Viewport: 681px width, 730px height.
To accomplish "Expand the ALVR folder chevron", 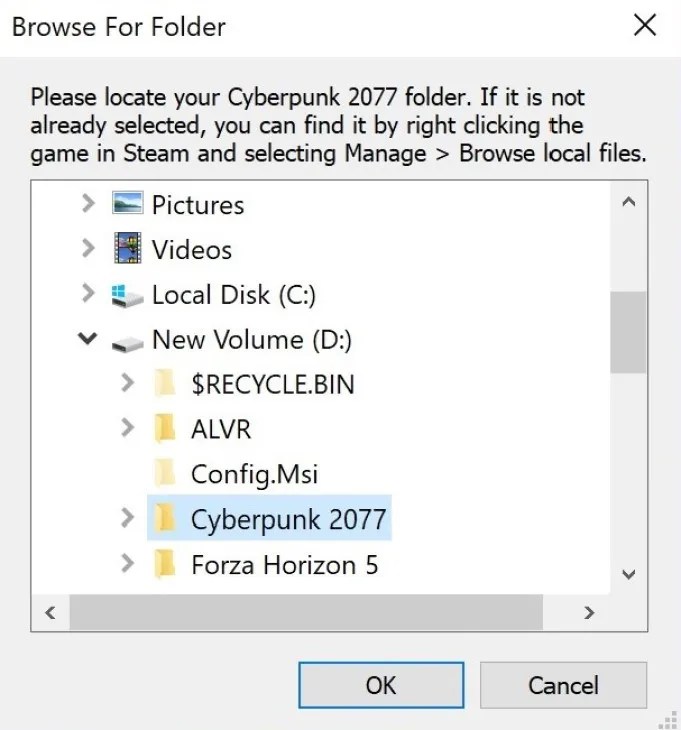I will pyautogui.click(x=127, y=429).
